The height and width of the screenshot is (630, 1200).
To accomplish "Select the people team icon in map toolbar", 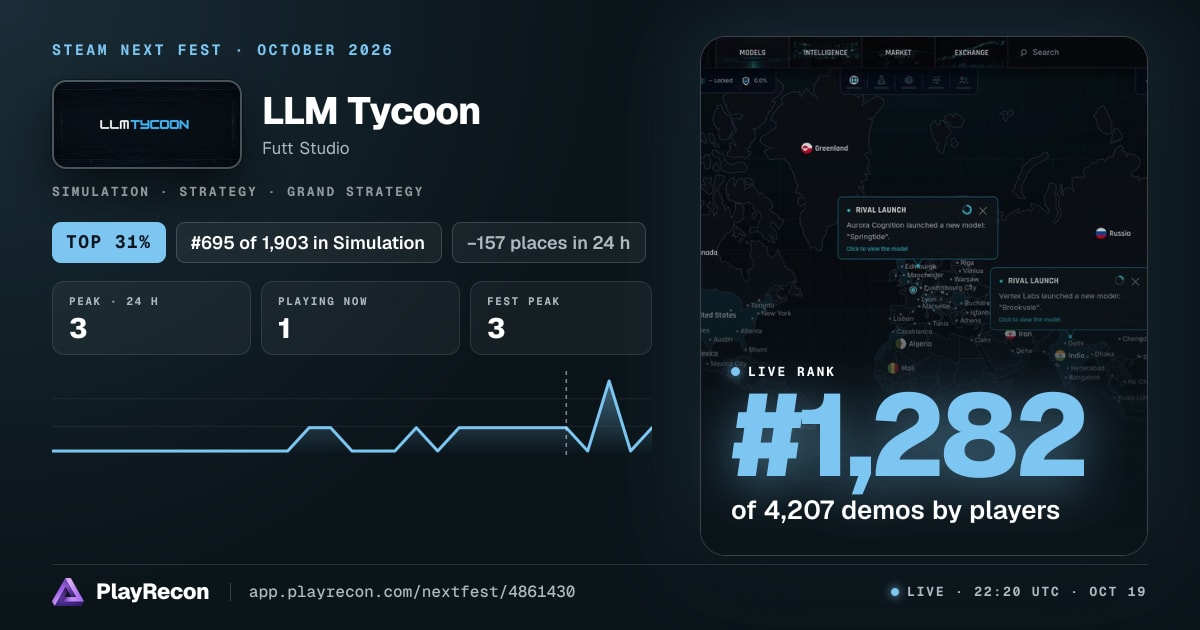I will (x=963, y=80).
